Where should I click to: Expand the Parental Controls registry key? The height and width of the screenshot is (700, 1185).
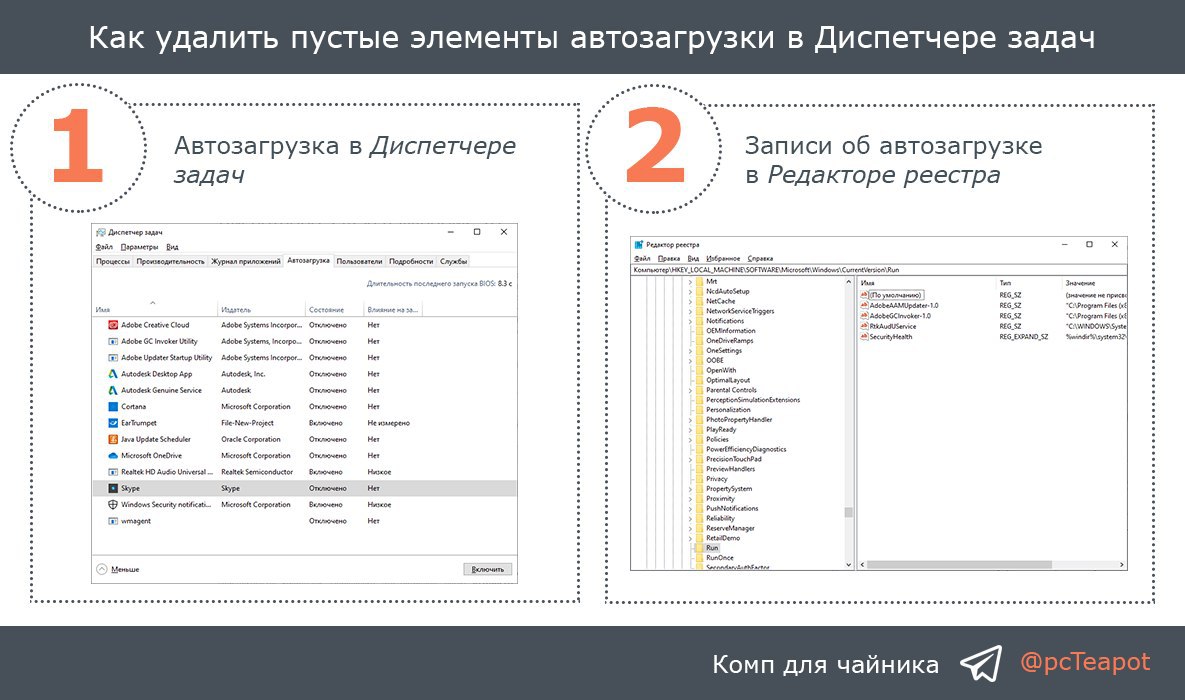[690, 390]
